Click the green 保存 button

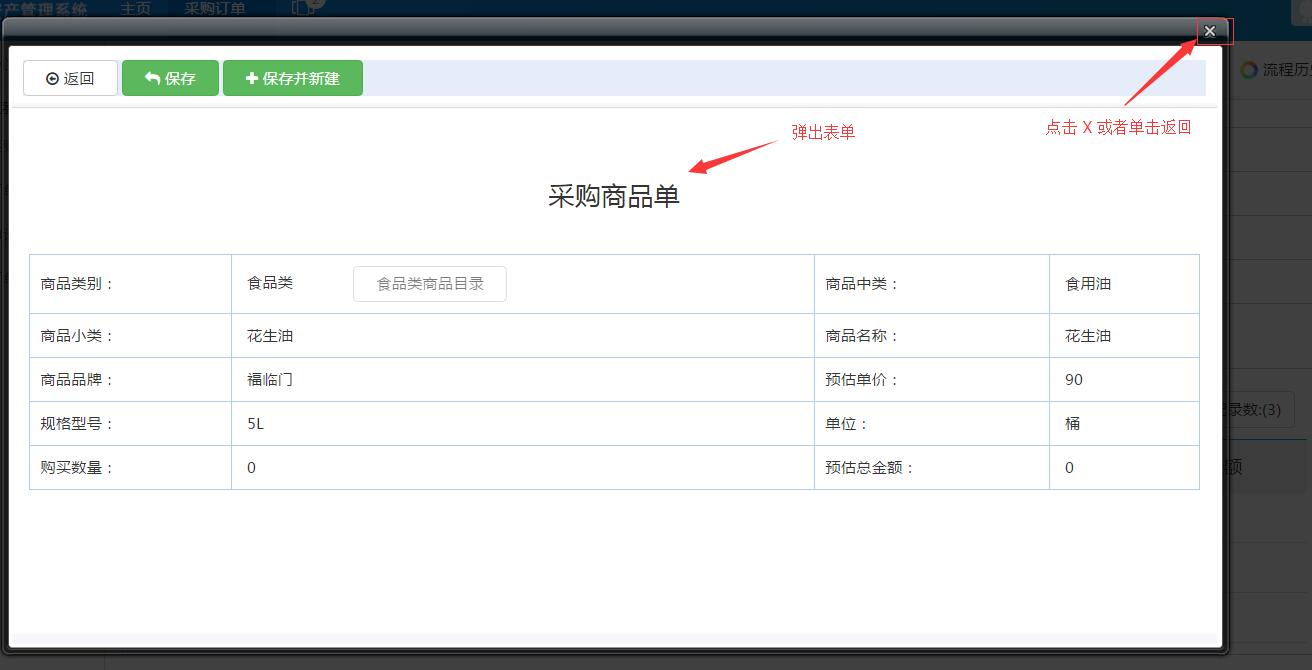[x=170, y=78]
